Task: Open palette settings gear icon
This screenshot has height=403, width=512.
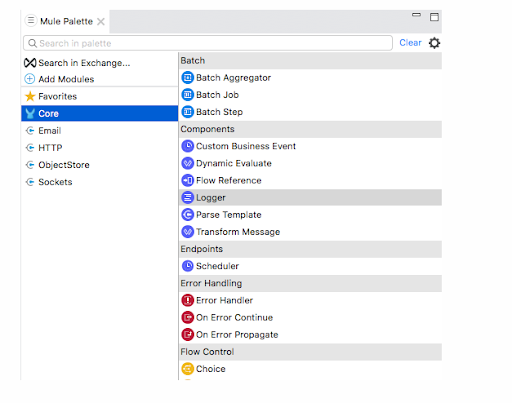Action: [x=434, y=43]
